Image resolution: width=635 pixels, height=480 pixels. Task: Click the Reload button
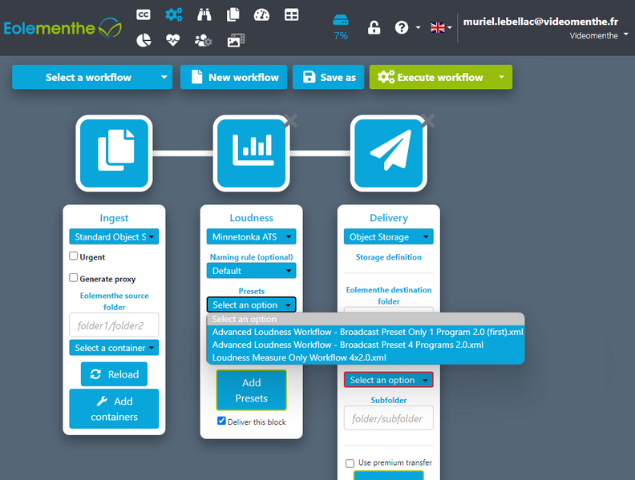point(114,374)
